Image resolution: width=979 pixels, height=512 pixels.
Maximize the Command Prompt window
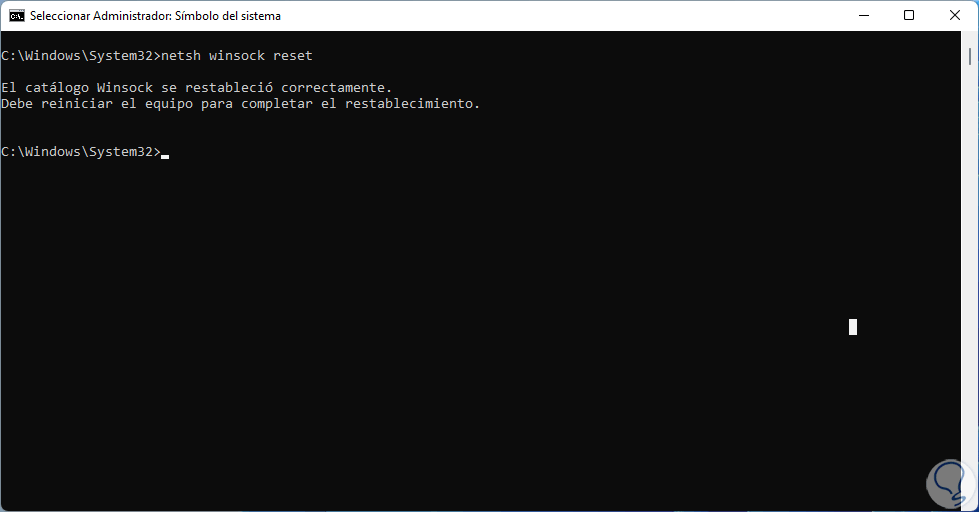pos(909,16)
